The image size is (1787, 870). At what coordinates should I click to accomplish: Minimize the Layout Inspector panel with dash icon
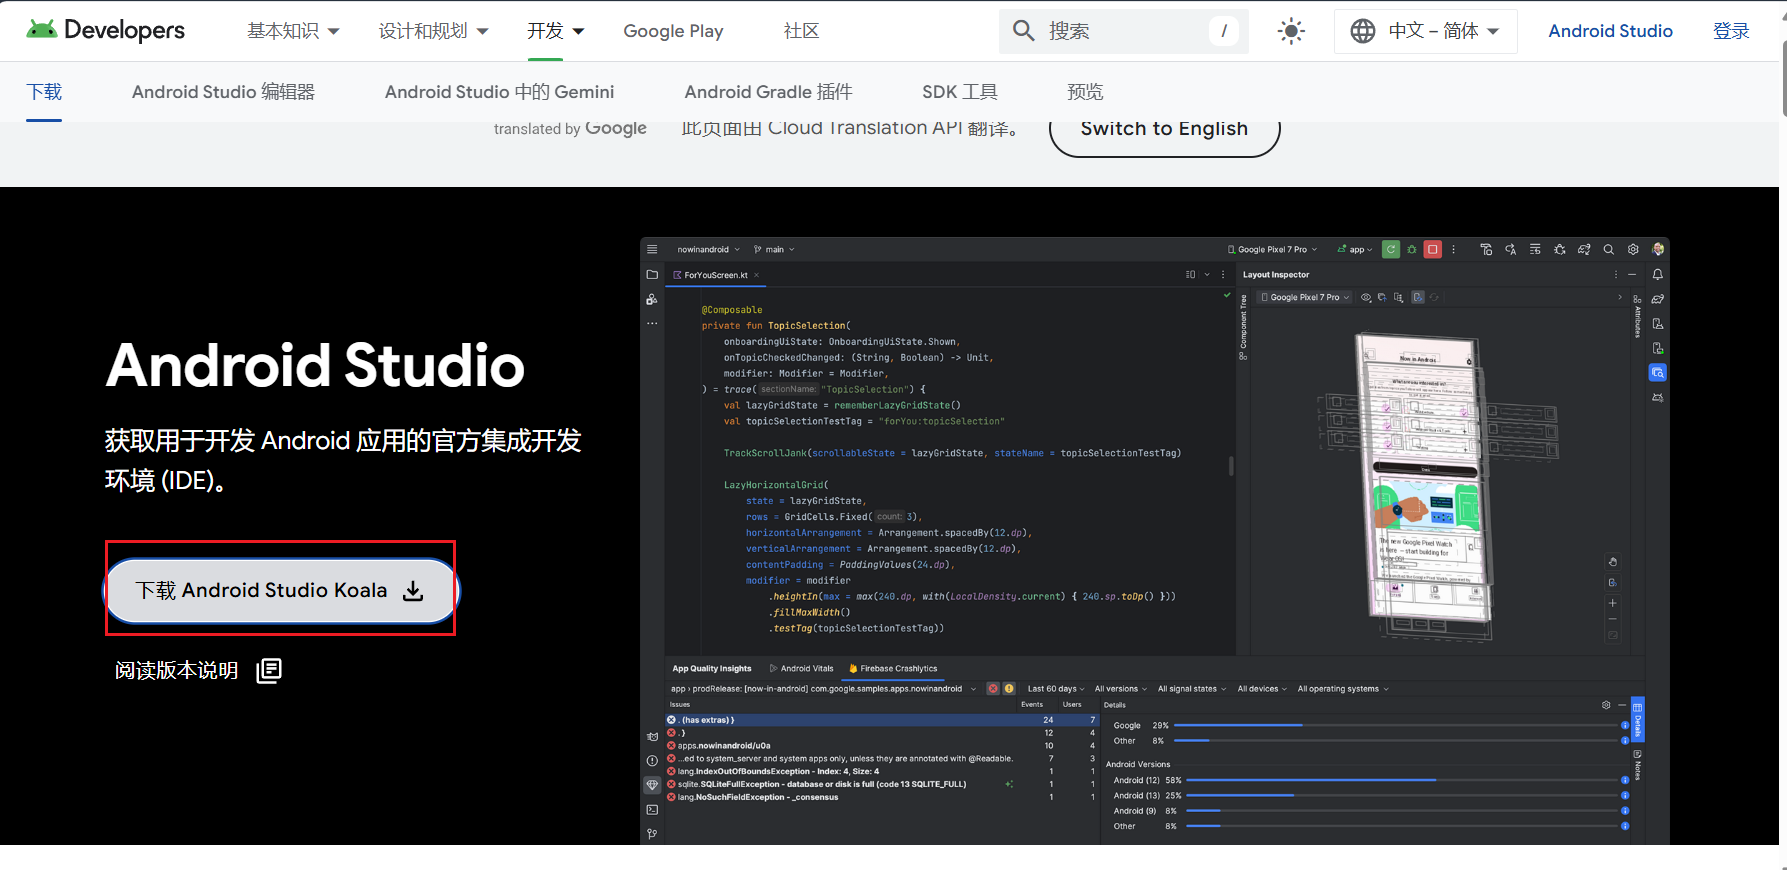tap(1632, 274)
